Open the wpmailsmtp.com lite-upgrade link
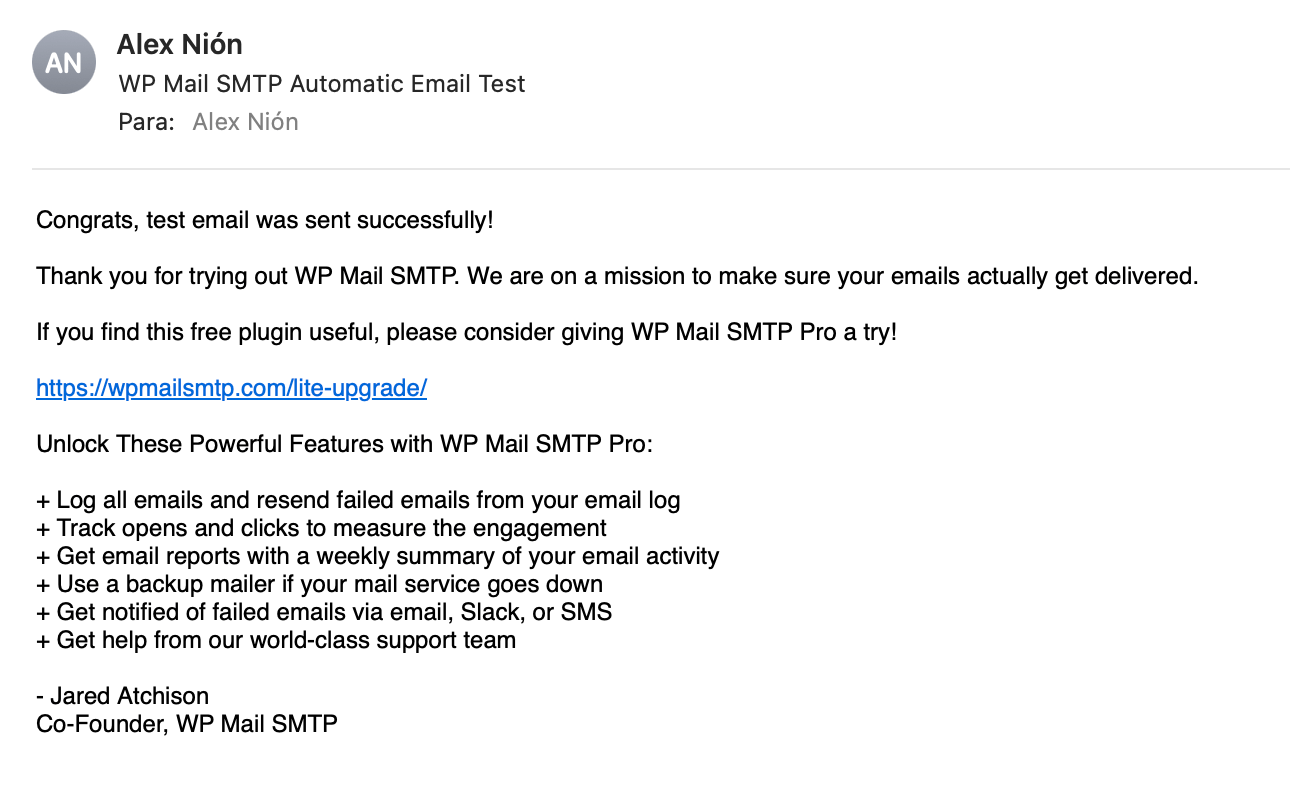Viewport: 1290px width, 796px height. [x=231, y=388]
